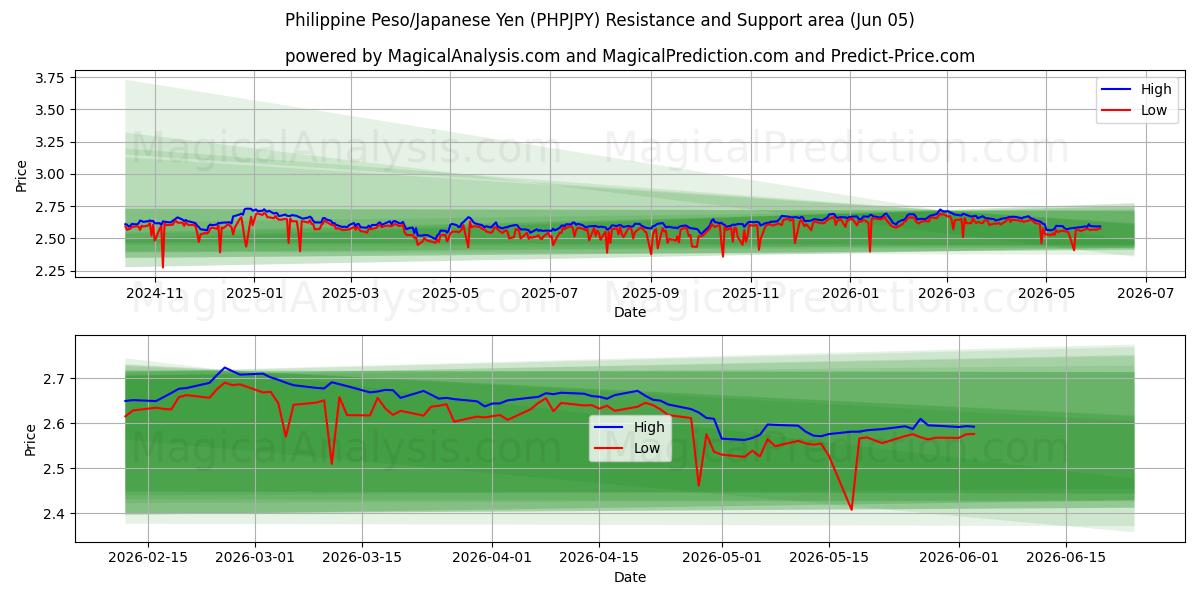Click the top chart 'Date' axis label

pos(630,312)
